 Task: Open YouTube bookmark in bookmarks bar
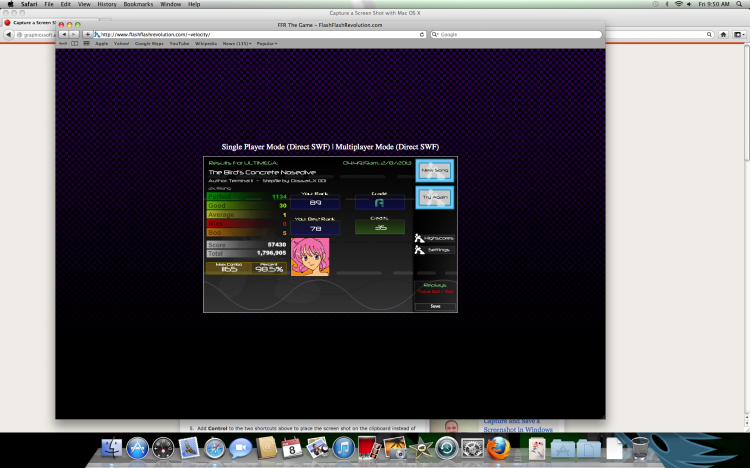point(179,44)
